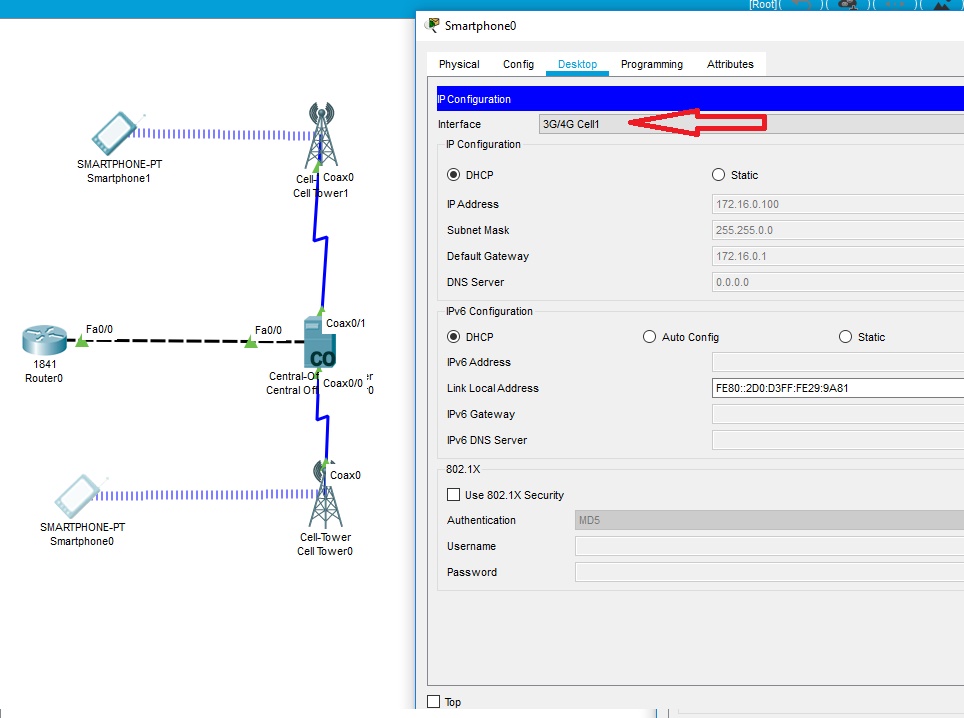Viewport: 964px width, 718px height.
Task: Select the IPv6 Static radio button
Action: pos(846,337)
